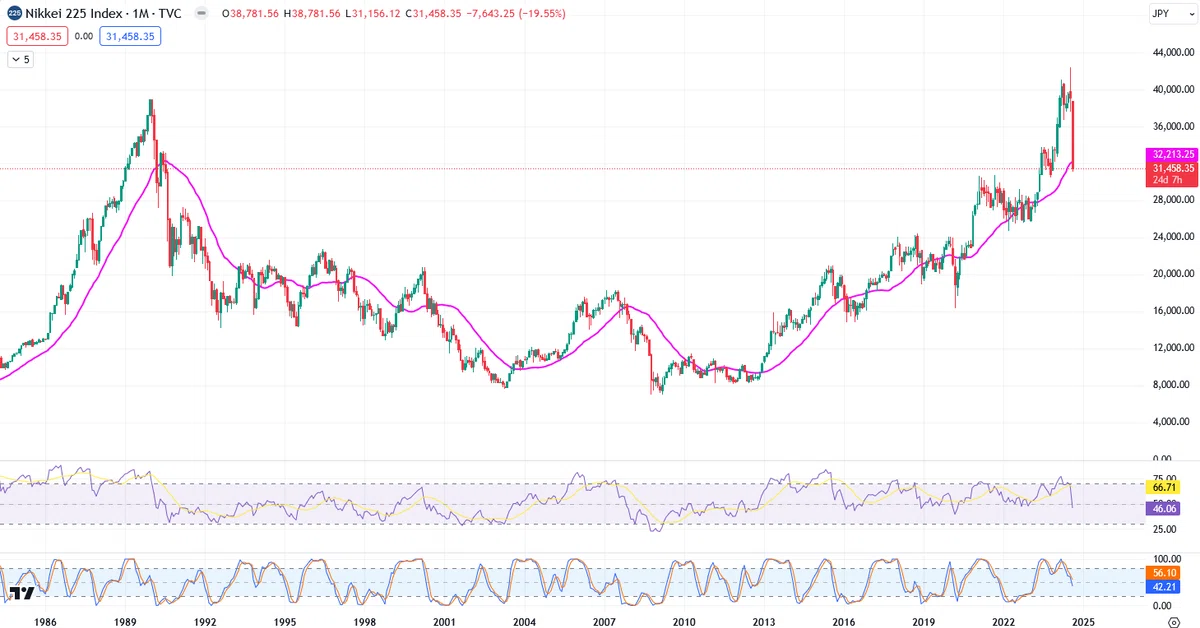Click the 25.00 RSI scale label
This screenshot has width=1200, height=628.
coord(1165,530)
